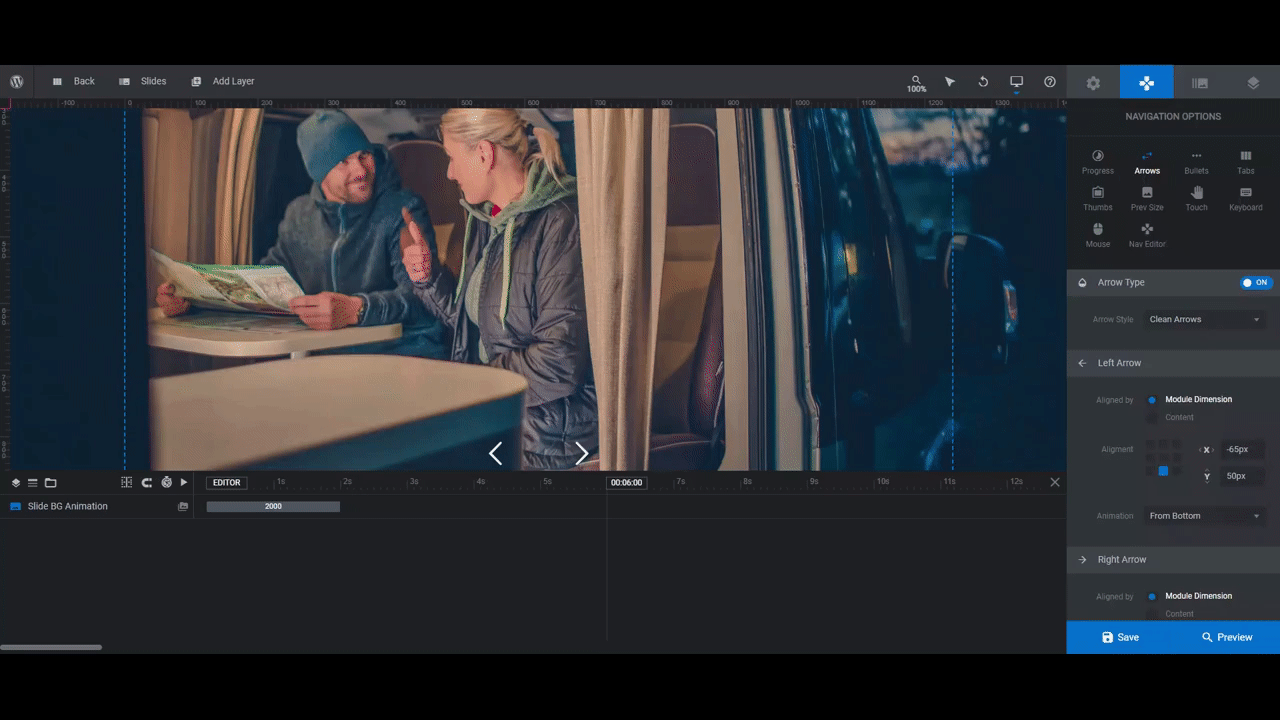Open the Add Layer menu
This screenshot has height=720, width=1280.
(x=222, y=81)
